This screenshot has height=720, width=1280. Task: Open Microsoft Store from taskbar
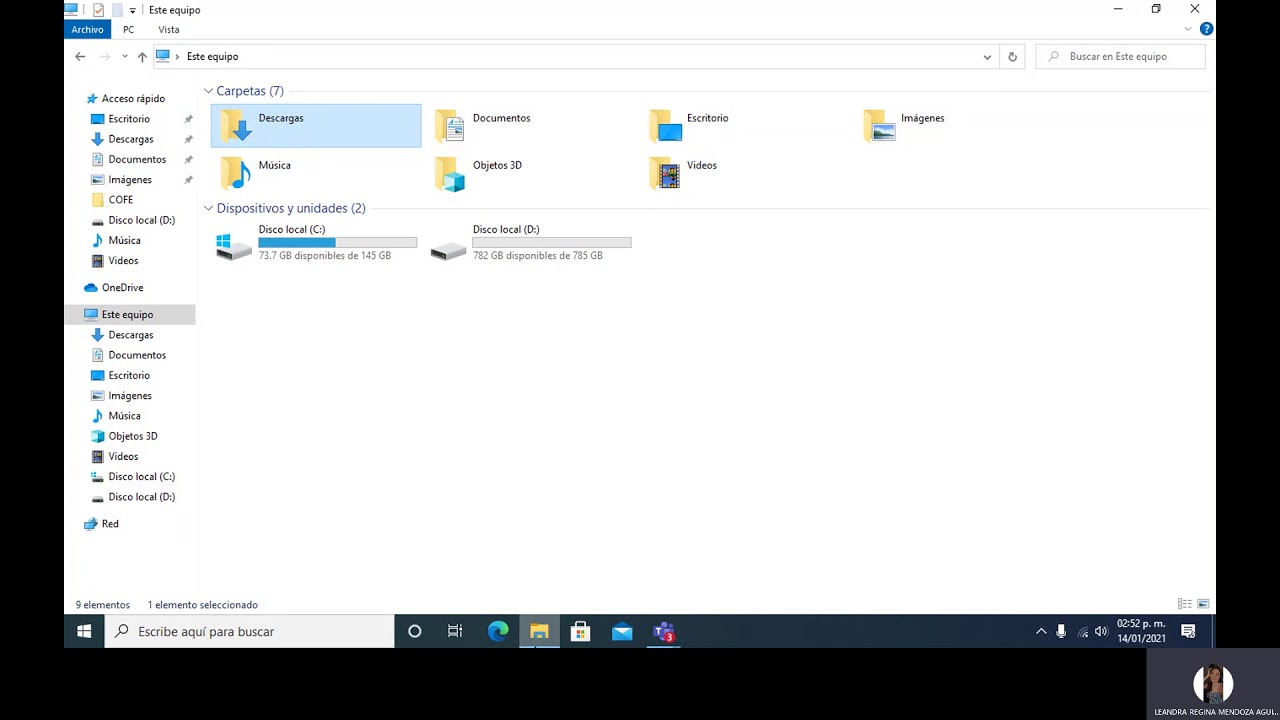point(580,631)
